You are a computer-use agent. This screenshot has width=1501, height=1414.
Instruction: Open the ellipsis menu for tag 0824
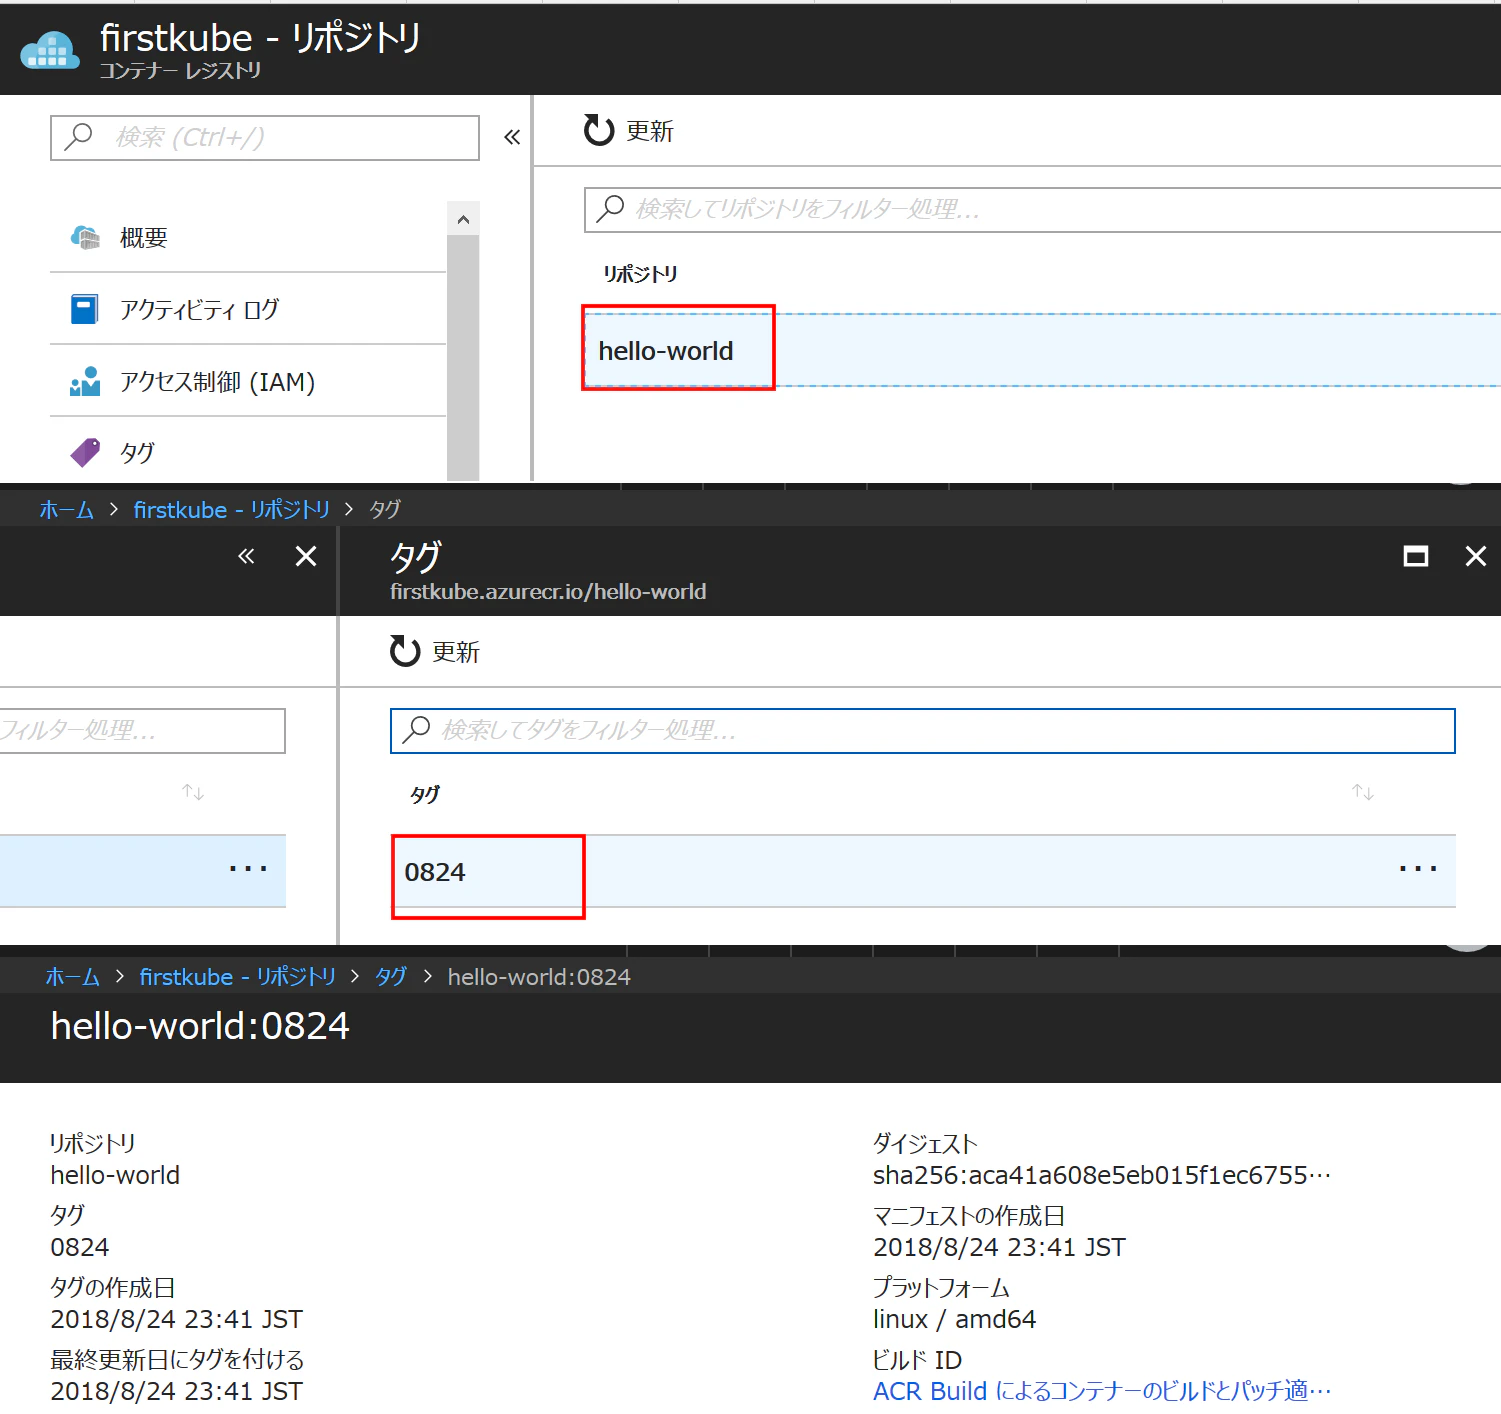pos(1418,870)
